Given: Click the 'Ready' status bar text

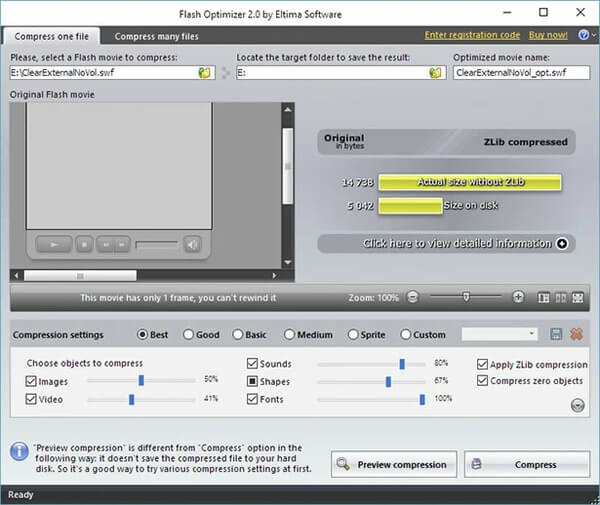Looking at the screenshot, I should pyautogui.click(x=21, y=495).
